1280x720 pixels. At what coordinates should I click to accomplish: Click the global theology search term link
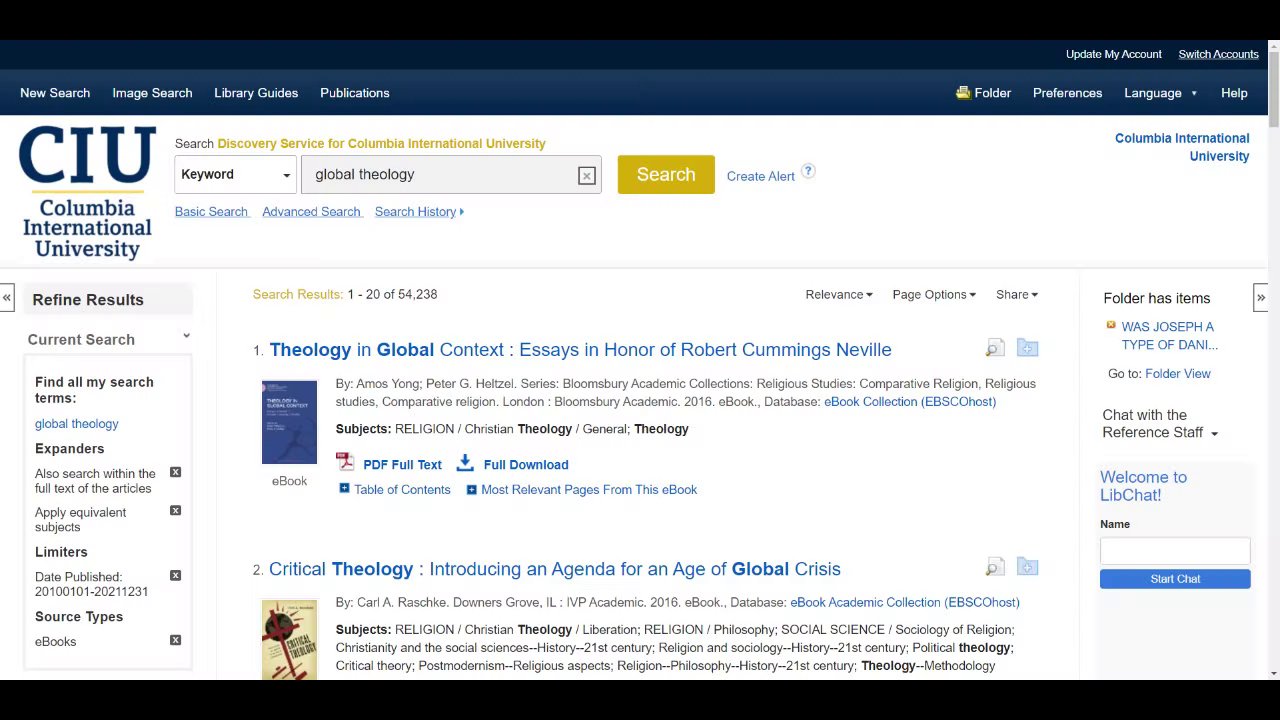[x=77, y=424]
